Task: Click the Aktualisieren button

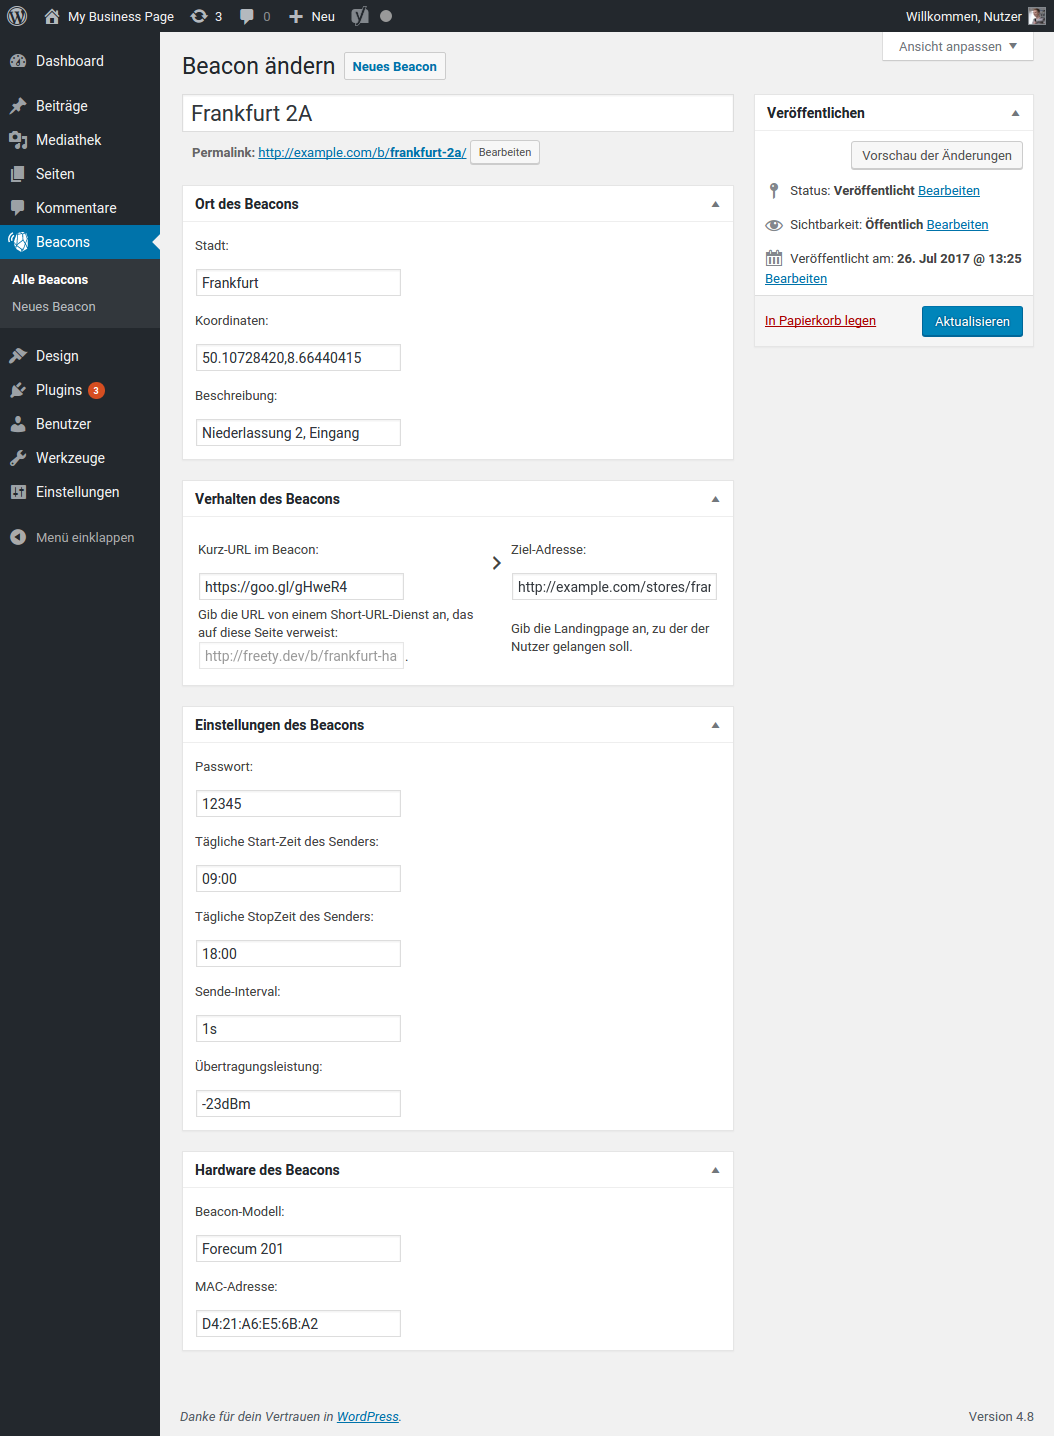Action: coord(972,321)
